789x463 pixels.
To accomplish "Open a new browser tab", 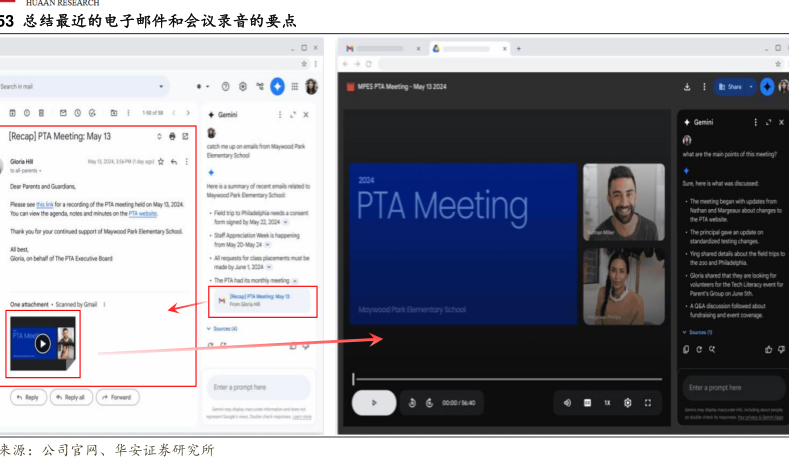I will [x=519, y=48].
